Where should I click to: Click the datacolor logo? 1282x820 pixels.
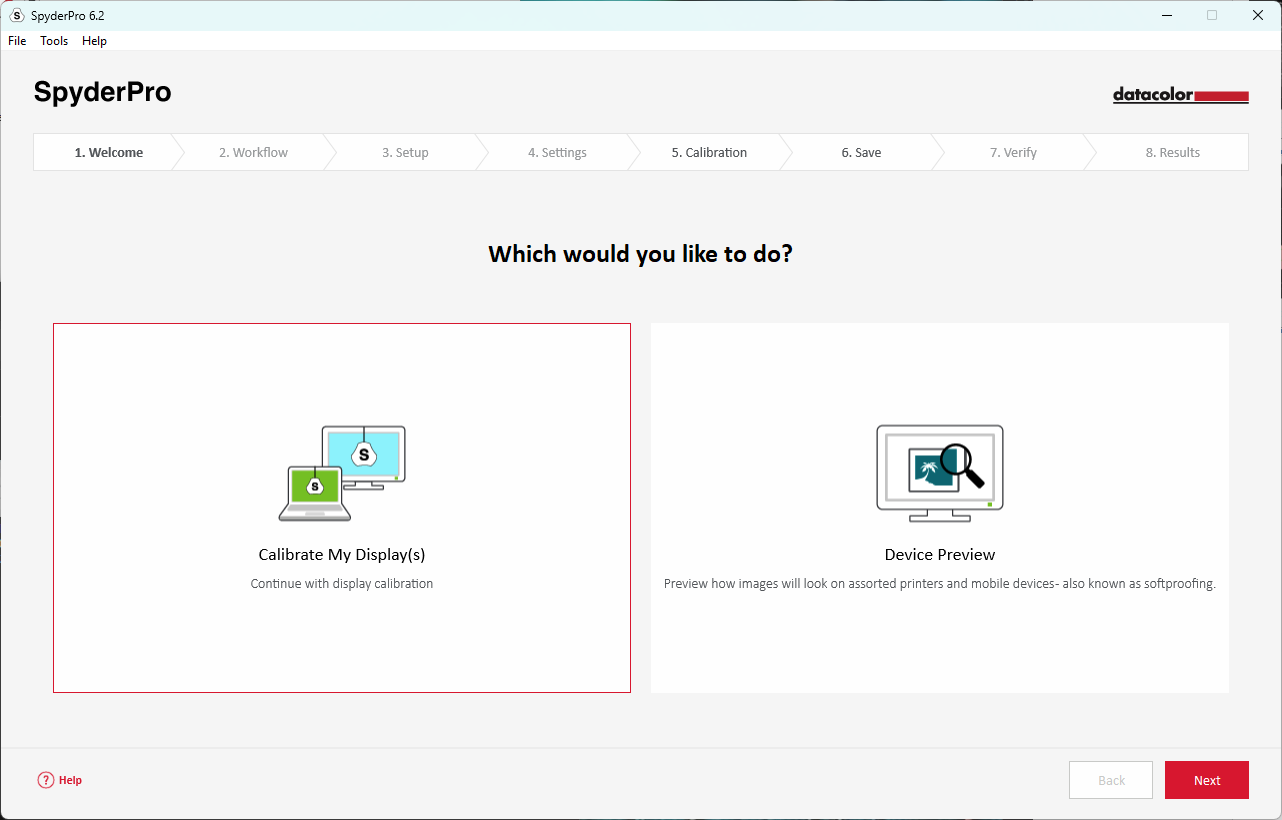pos(1180,96)
